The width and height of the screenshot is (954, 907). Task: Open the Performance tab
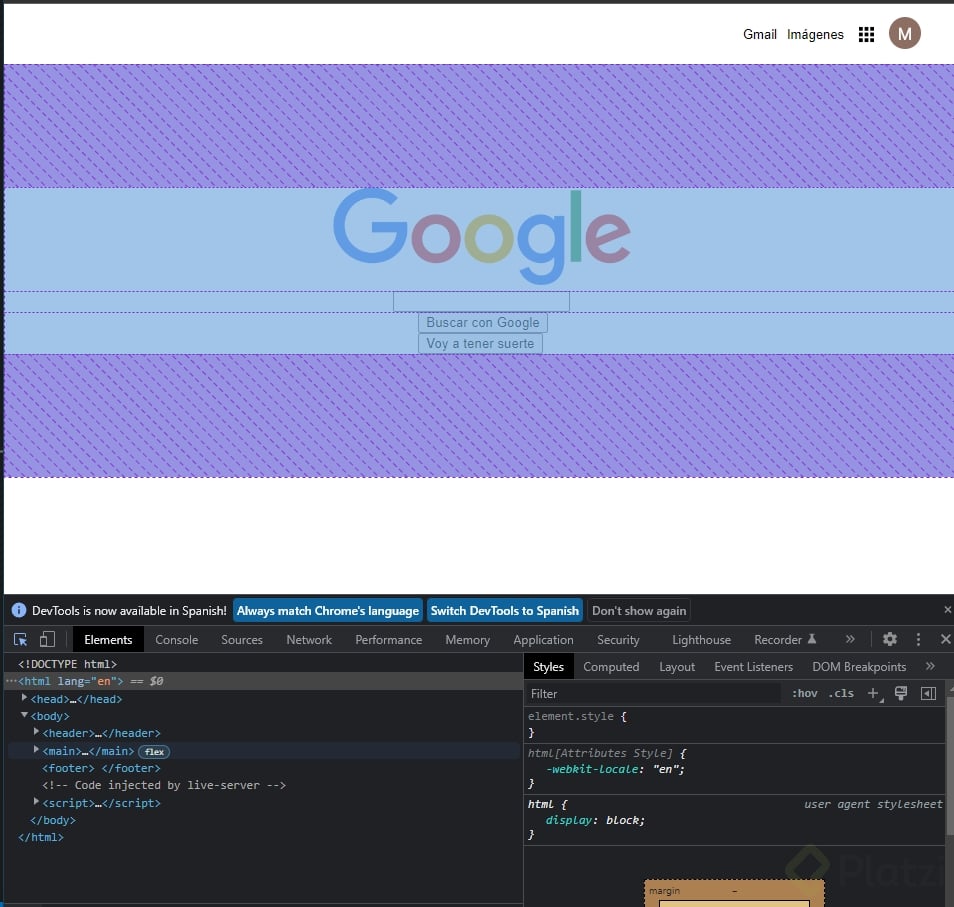388,640
